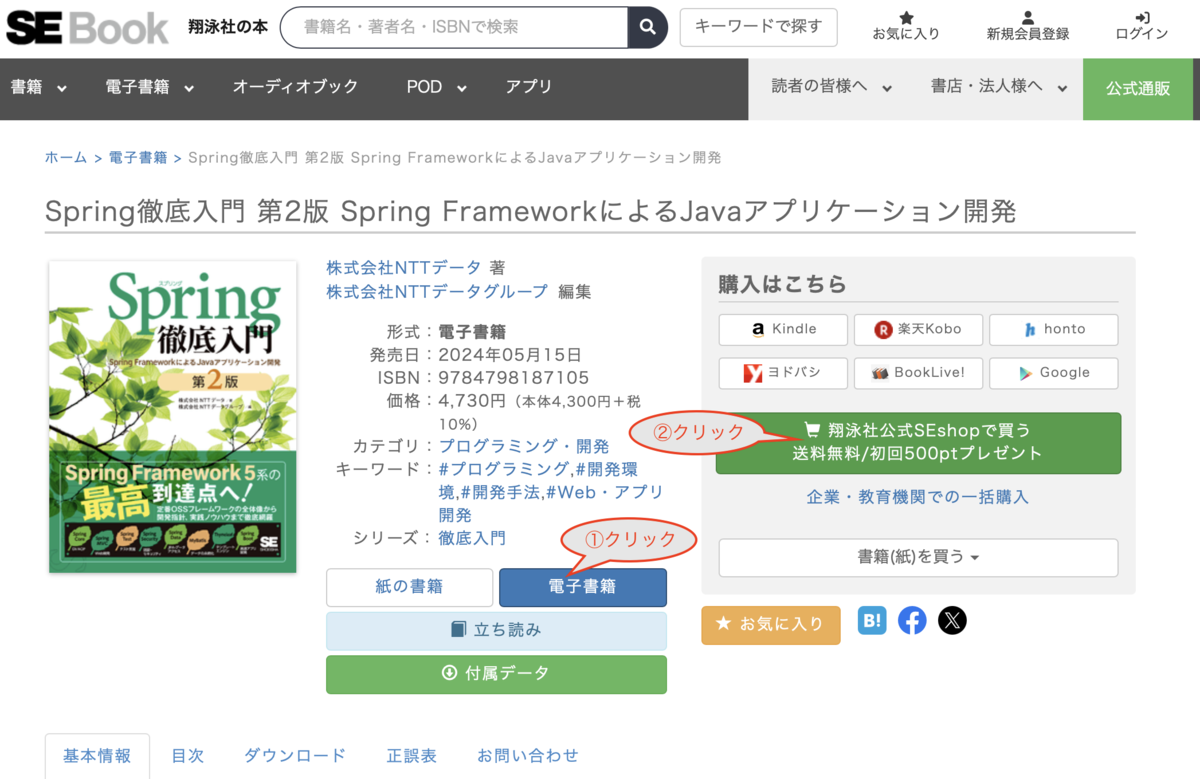The image size is (1200, 779).
Task: Open the アプリ menu item
Action: pos(529,88)
